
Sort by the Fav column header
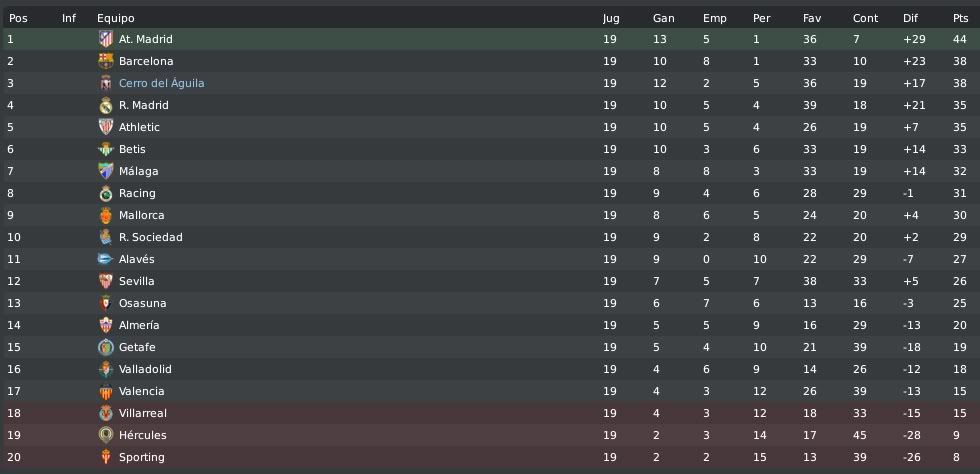tap(812, 18)
